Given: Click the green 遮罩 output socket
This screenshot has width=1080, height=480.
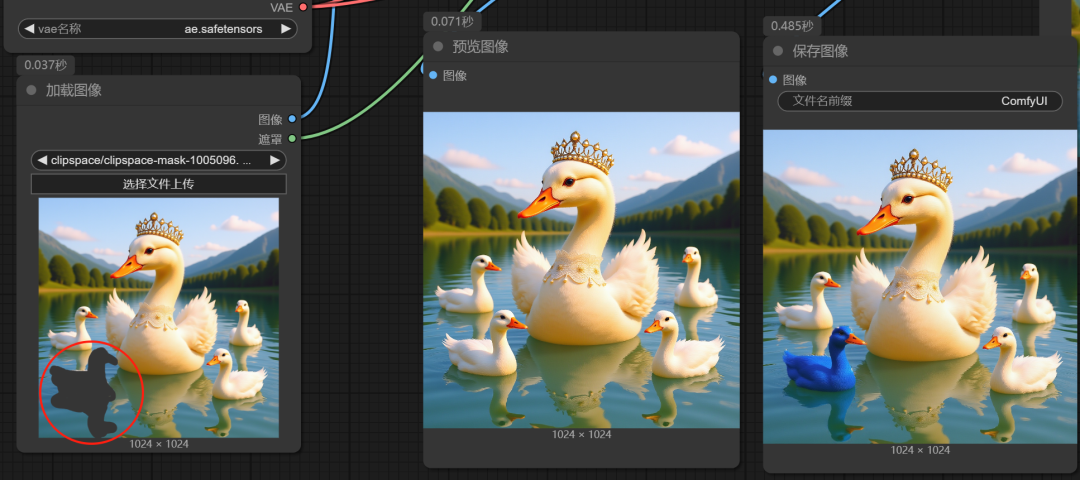Looking at the screenshot, I should pos(292,138).
